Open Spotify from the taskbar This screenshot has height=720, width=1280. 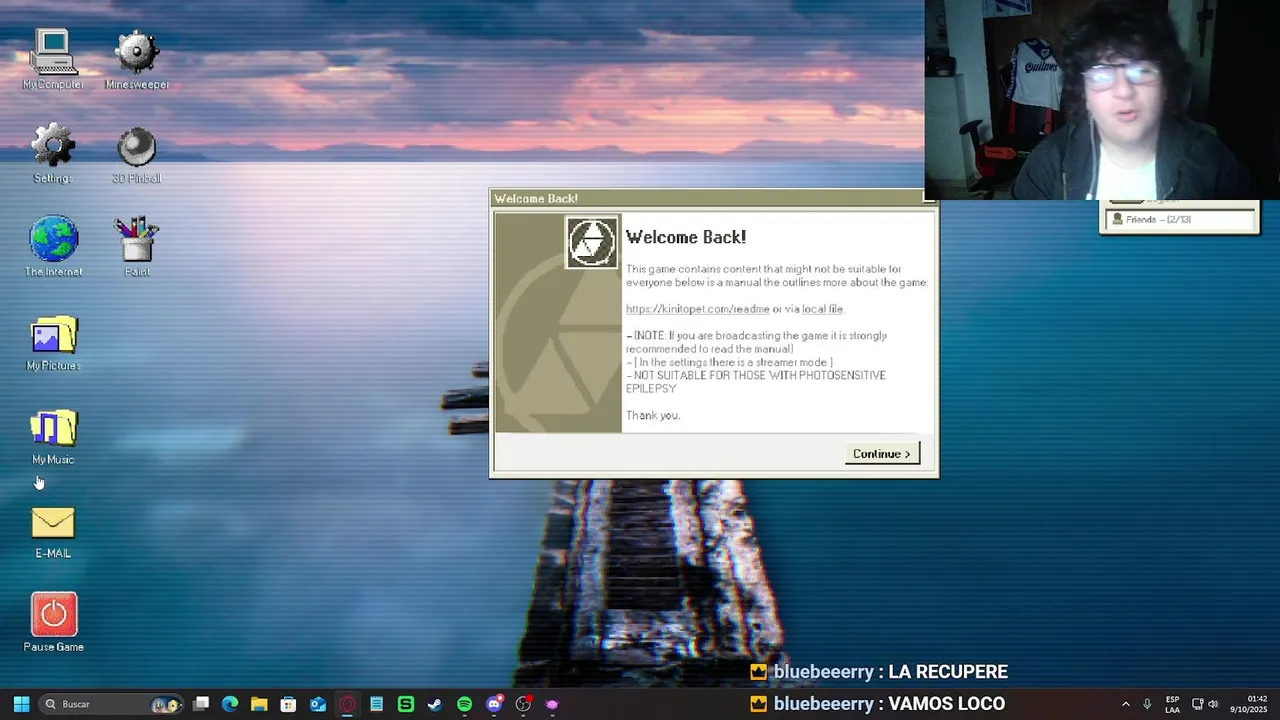tap(464, 704)
